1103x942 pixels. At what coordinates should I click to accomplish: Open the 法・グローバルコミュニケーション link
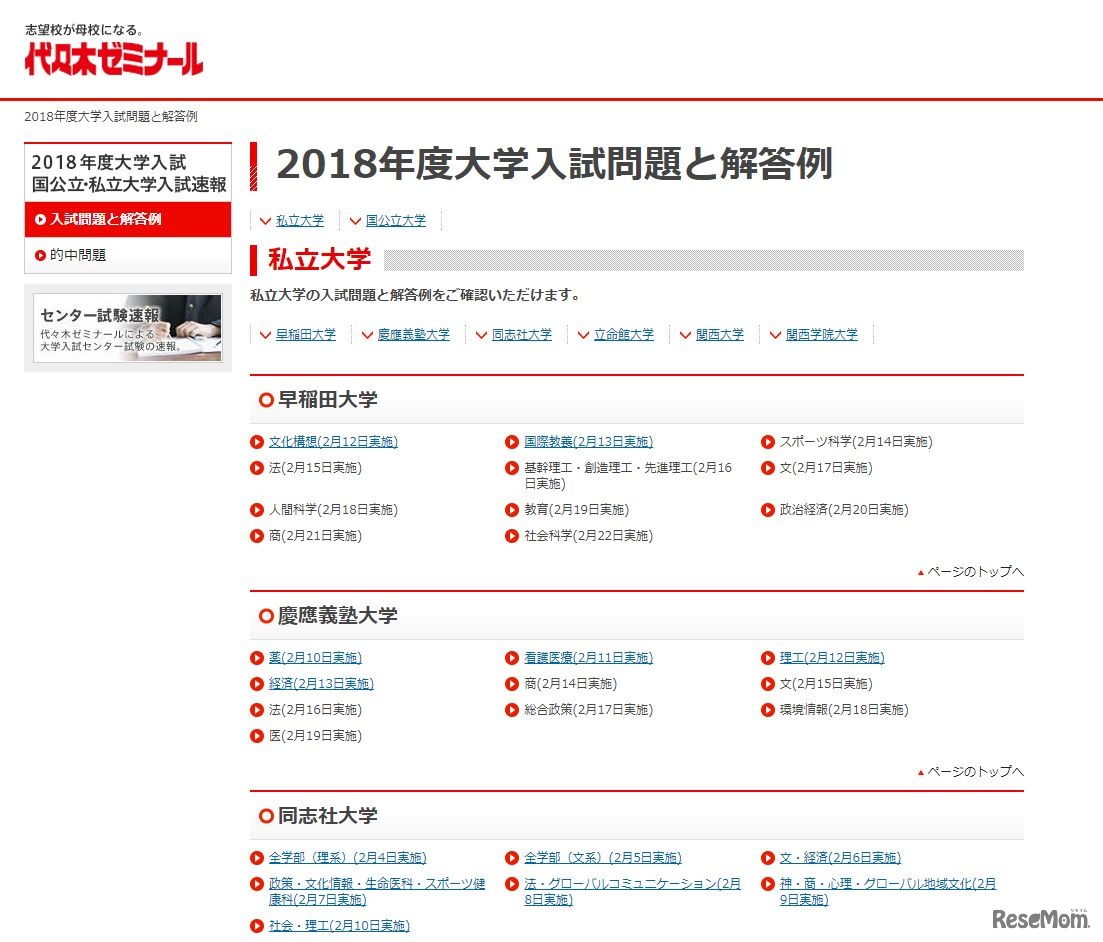pos(625,884)
